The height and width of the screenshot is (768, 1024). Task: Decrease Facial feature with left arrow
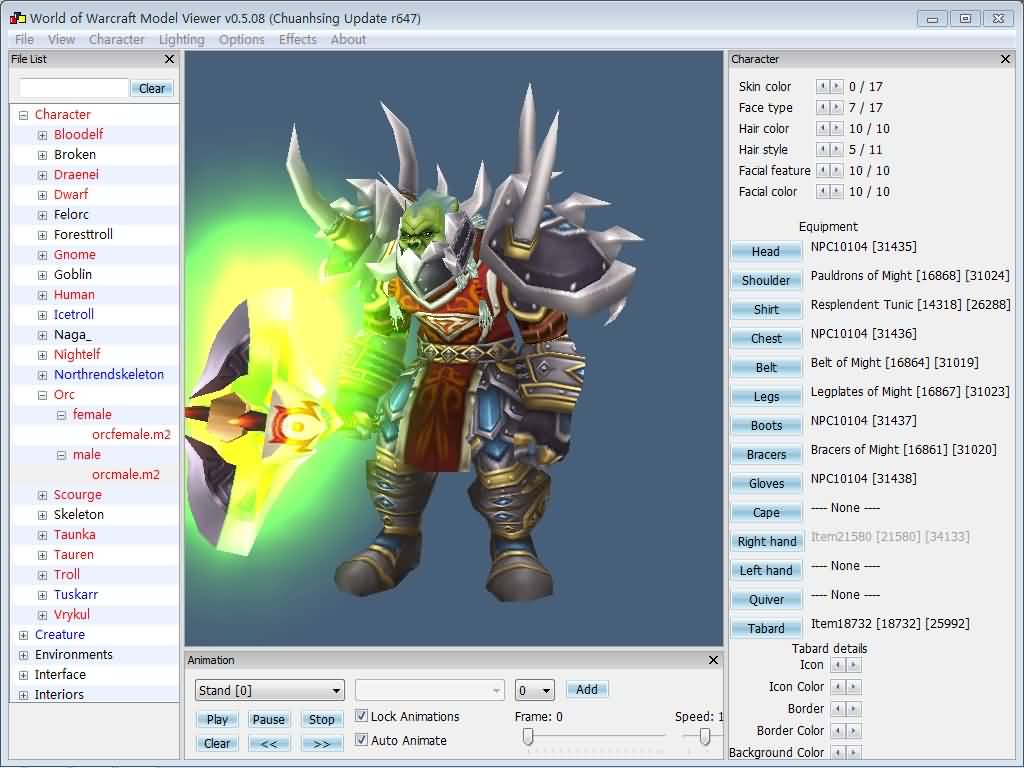tap(823, 170)
